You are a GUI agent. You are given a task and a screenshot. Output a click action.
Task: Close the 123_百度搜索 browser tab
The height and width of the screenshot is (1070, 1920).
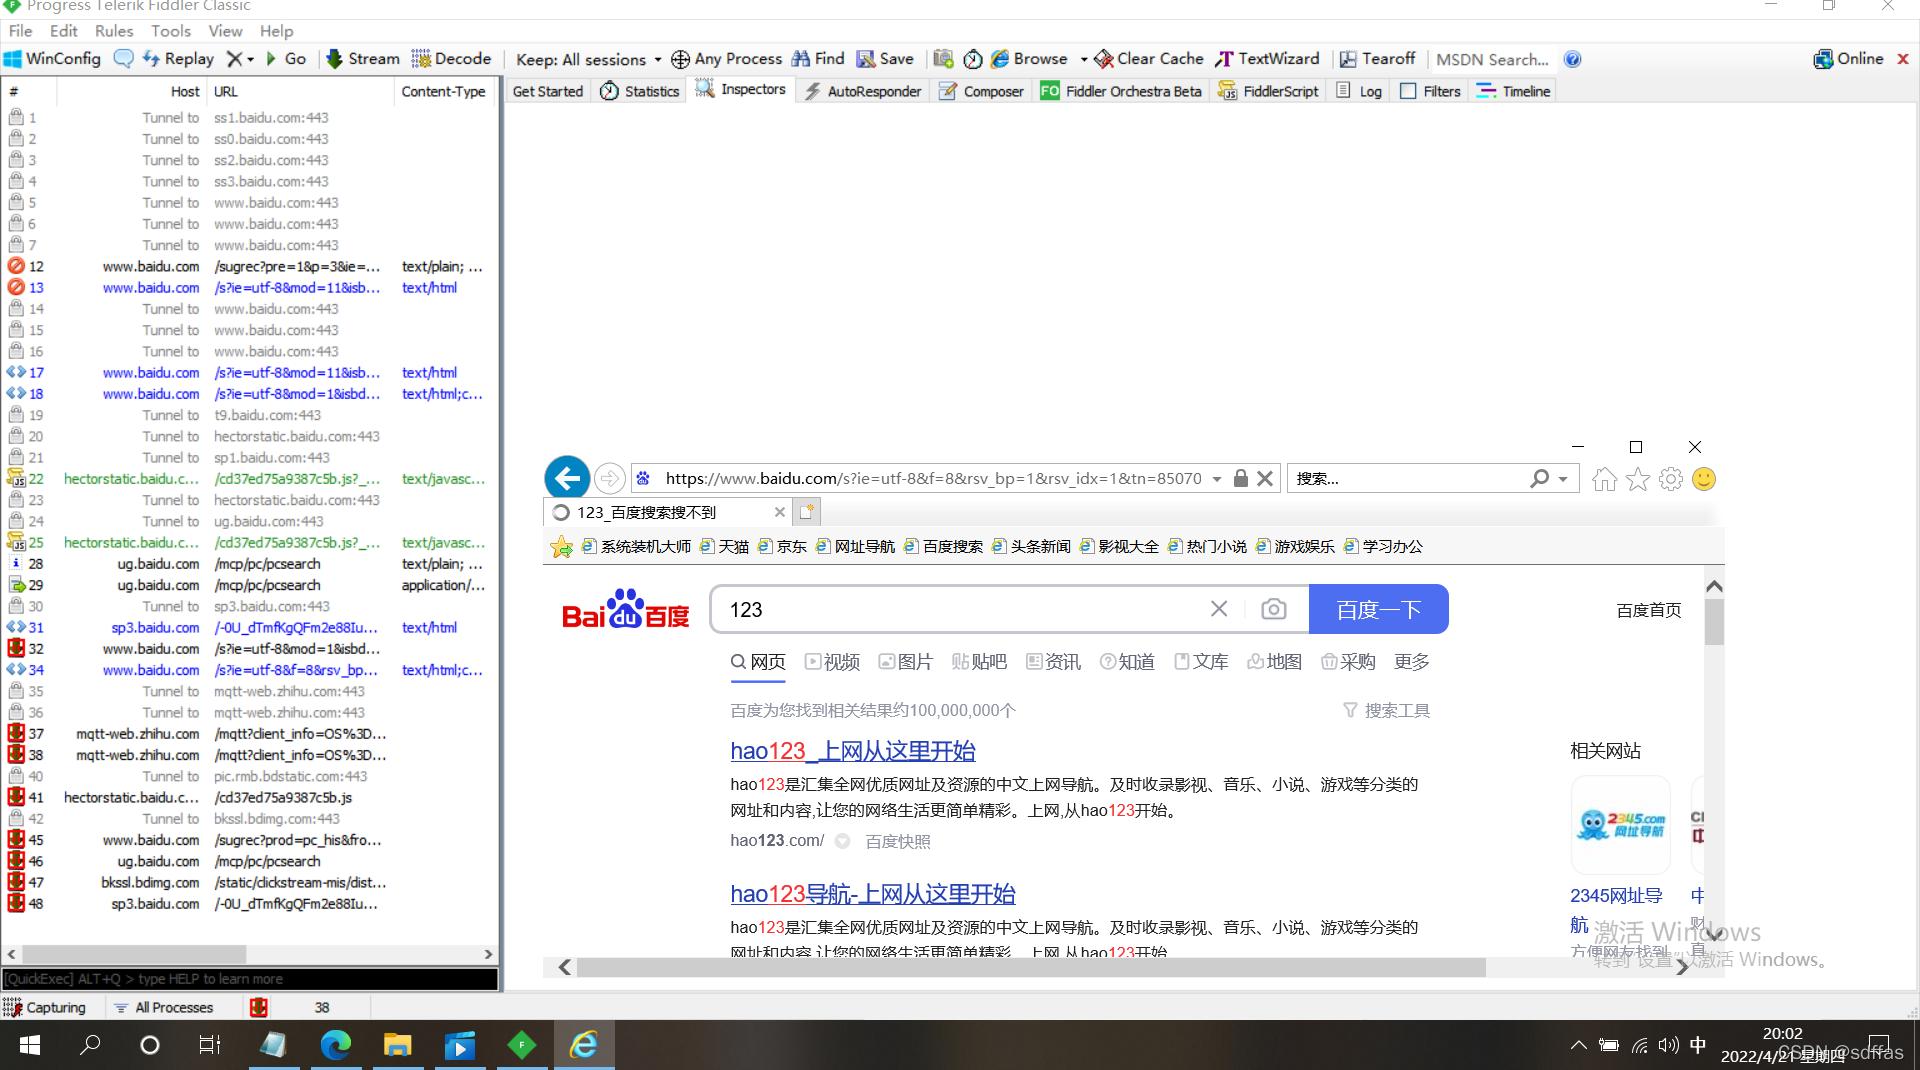click(x=780, y=512)
